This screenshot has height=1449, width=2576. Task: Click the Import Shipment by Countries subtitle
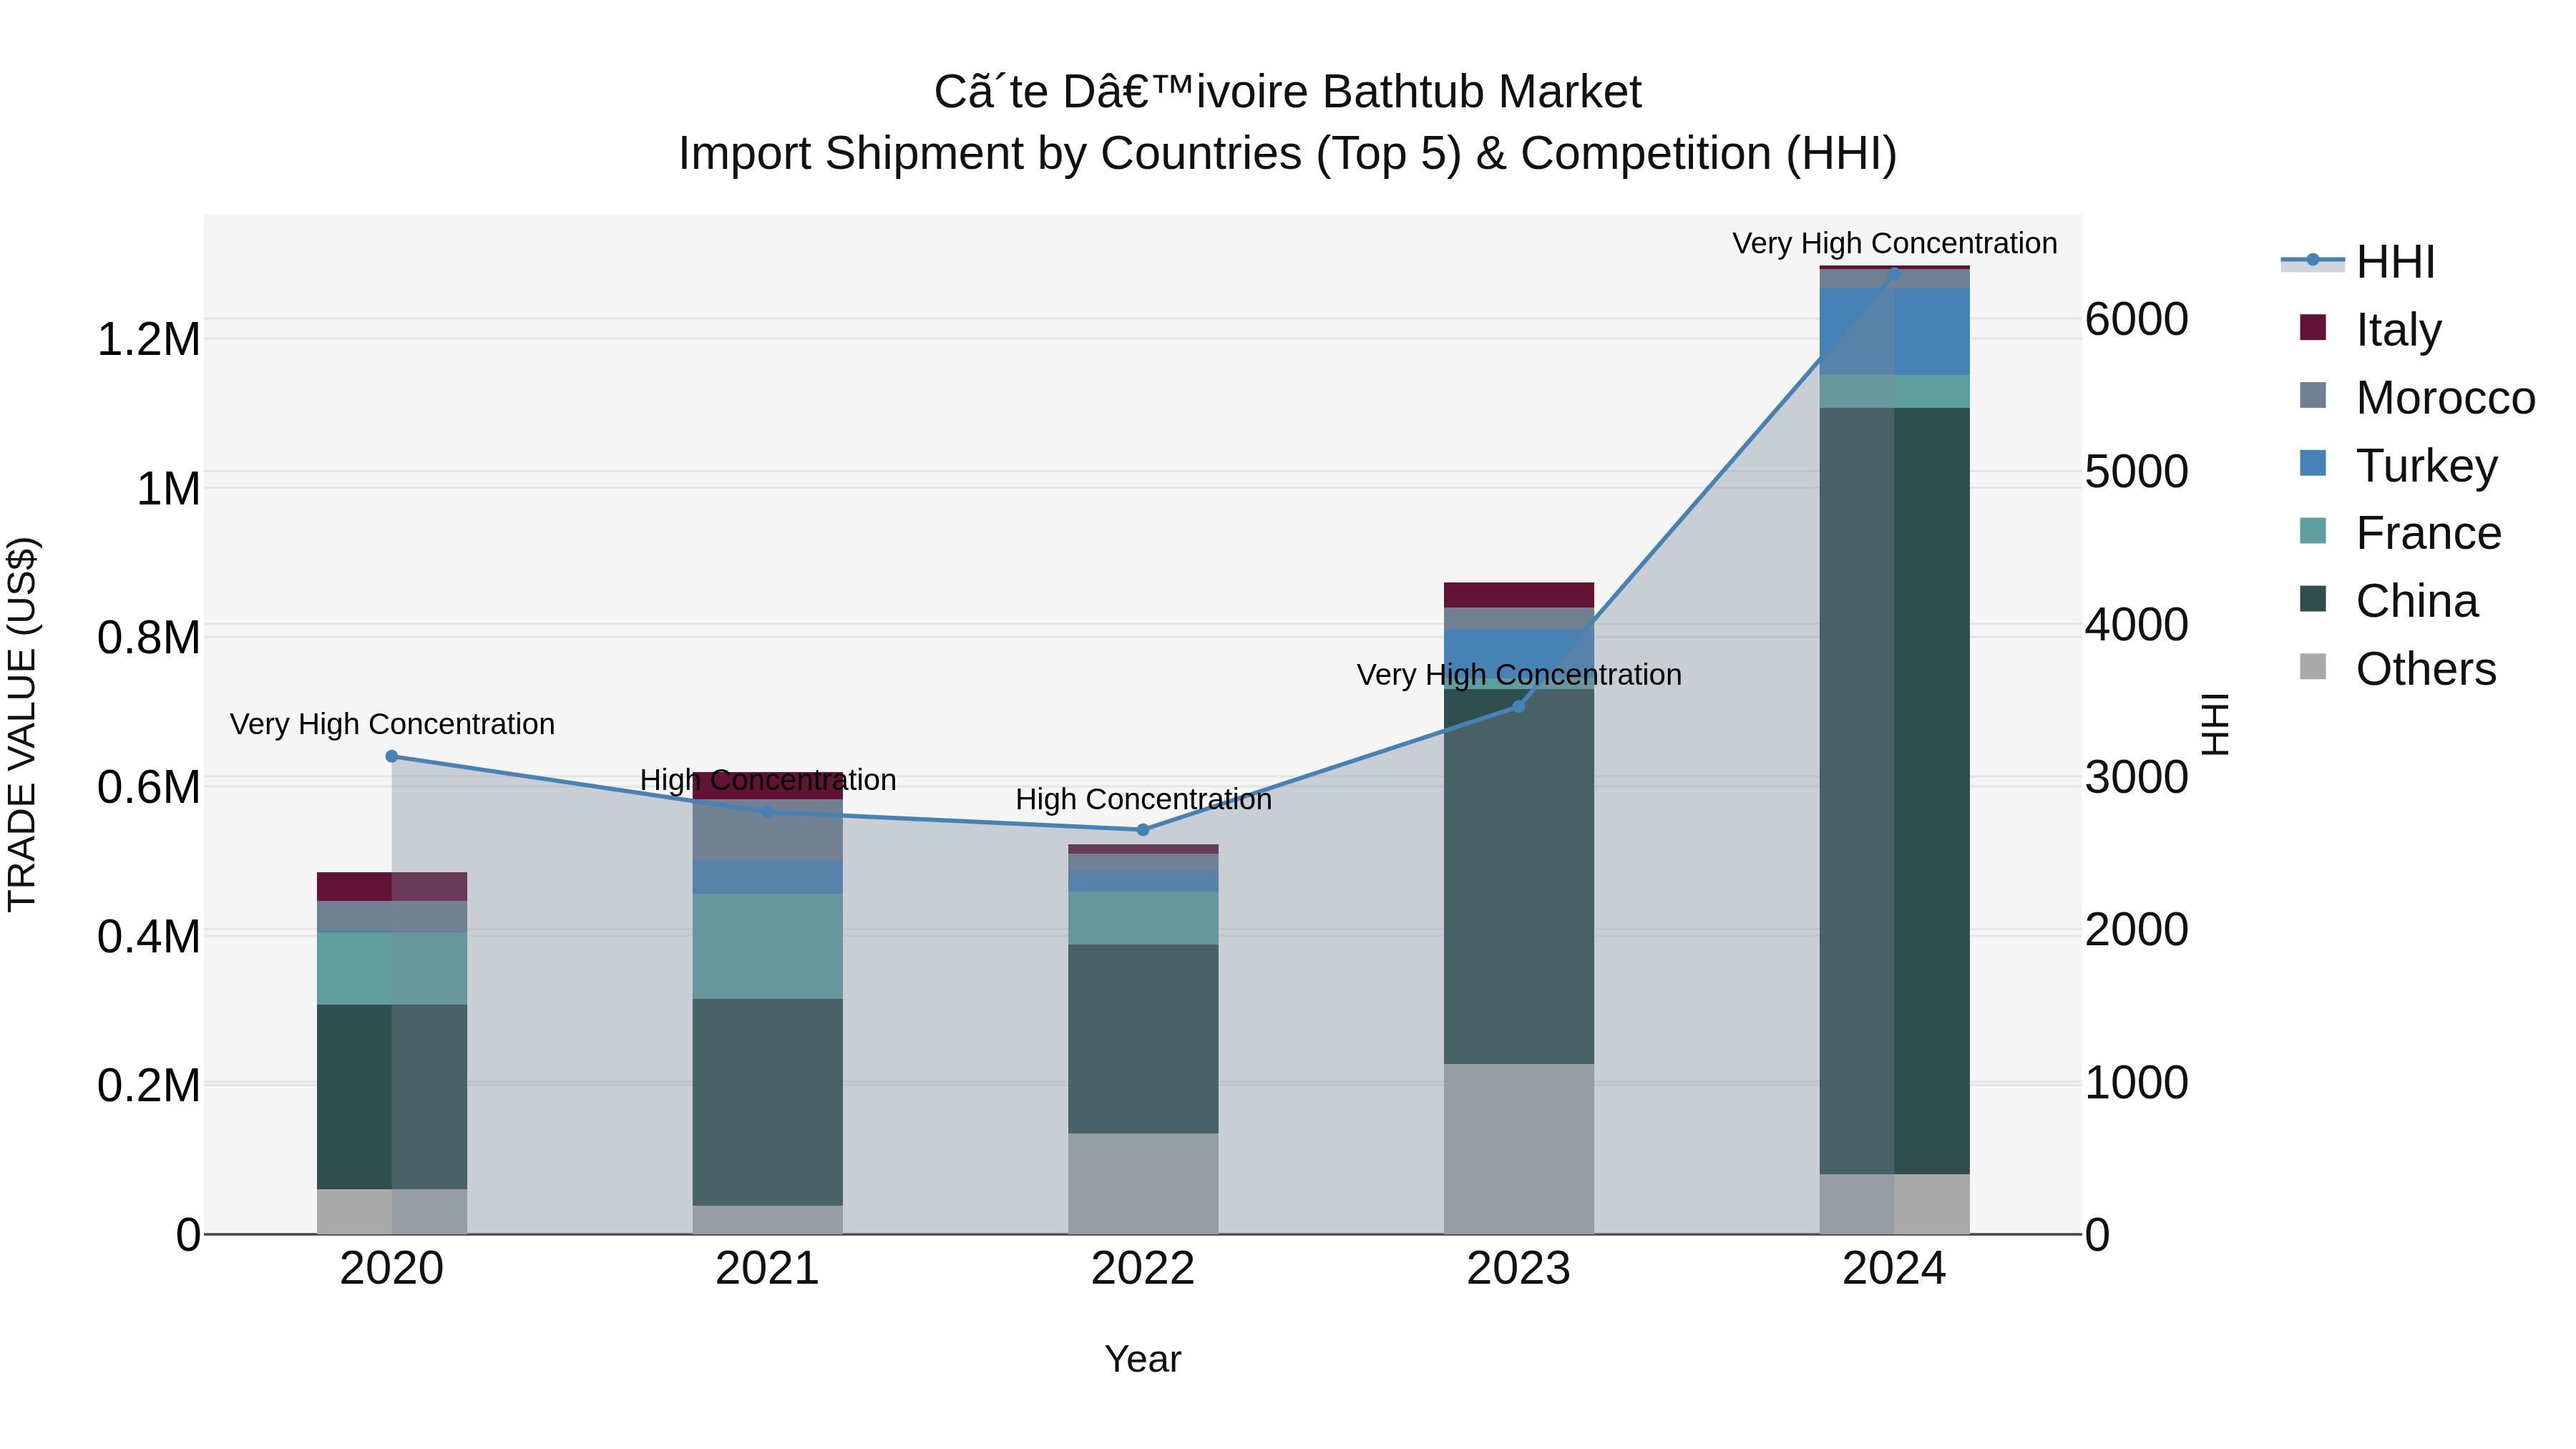tap(1288, 154)
